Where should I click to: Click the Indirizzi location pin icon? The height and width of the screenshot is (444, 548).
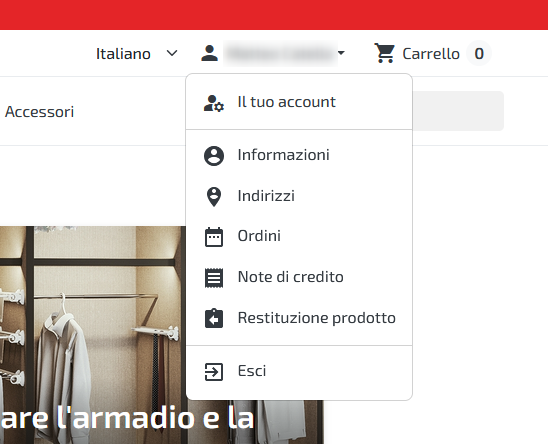pyautogui.click(x=214, y=197)
